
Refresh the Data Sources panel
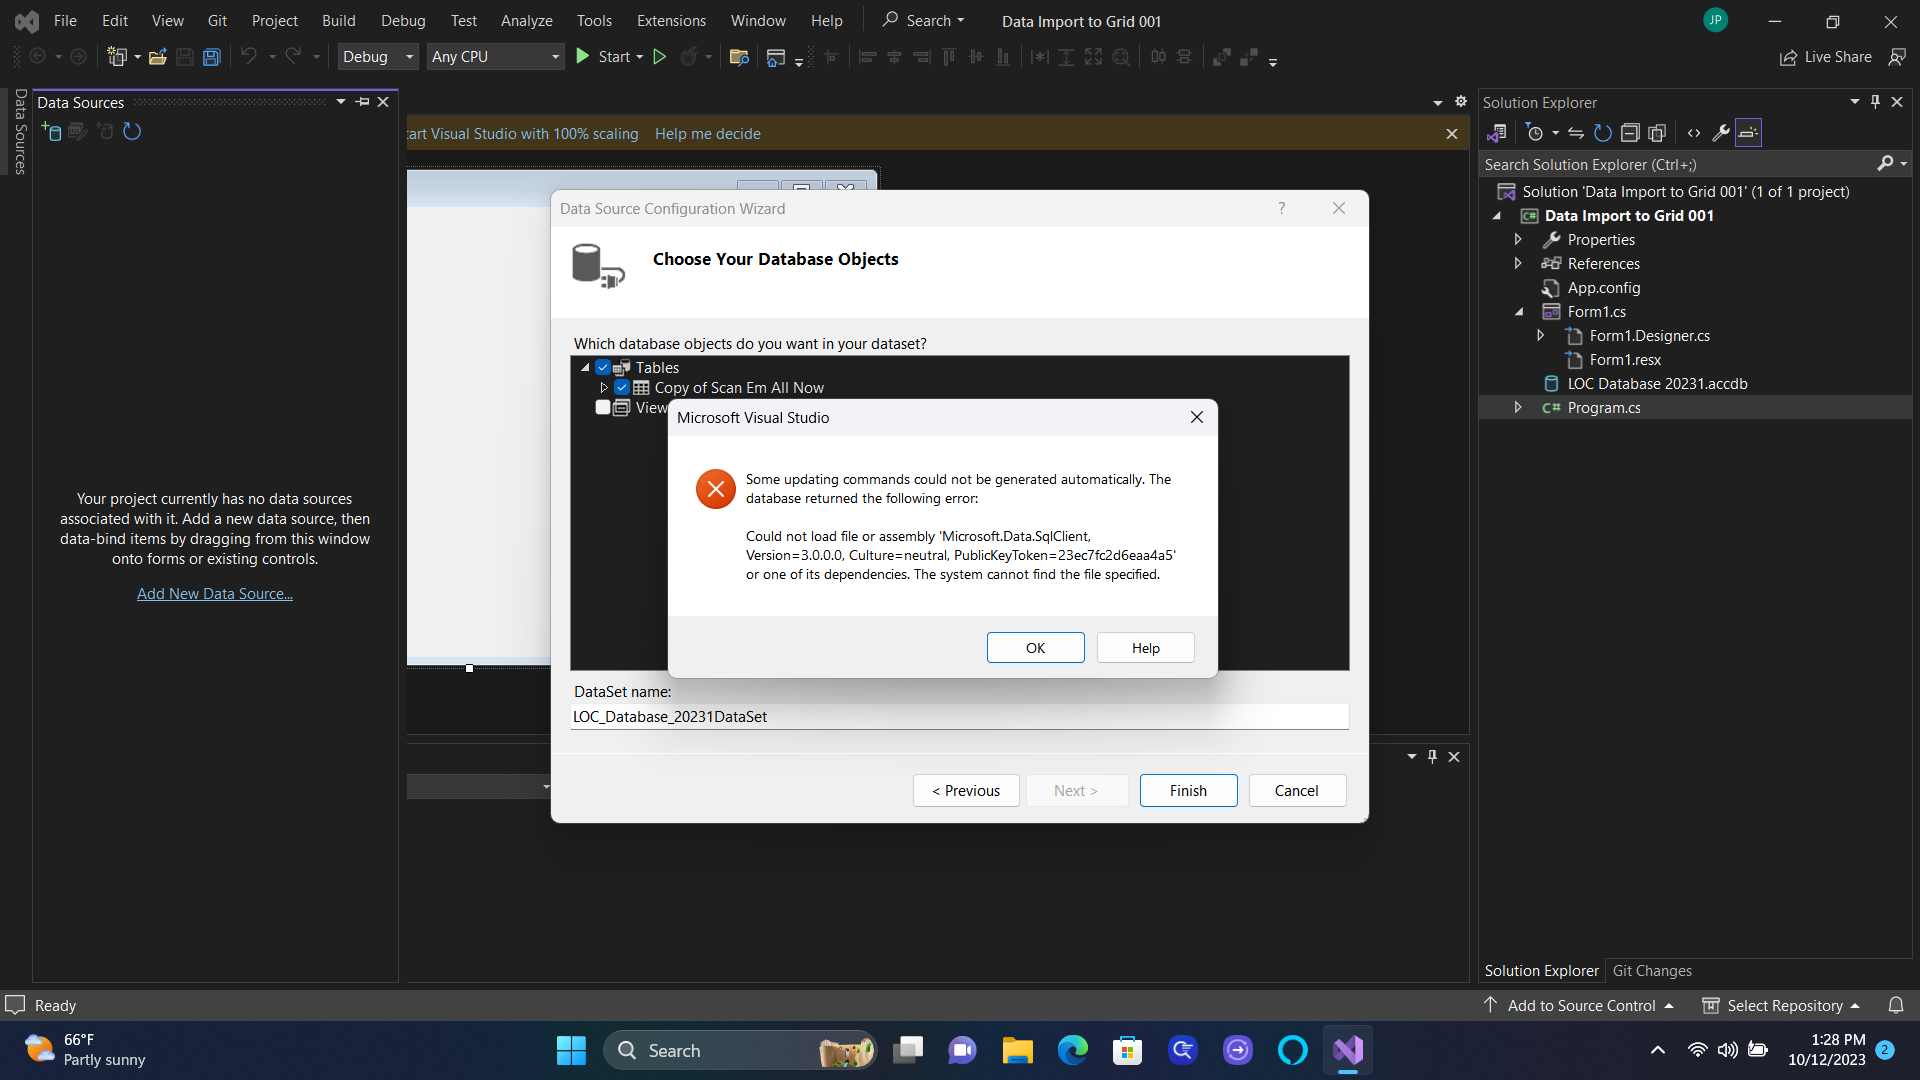point(132,131)
